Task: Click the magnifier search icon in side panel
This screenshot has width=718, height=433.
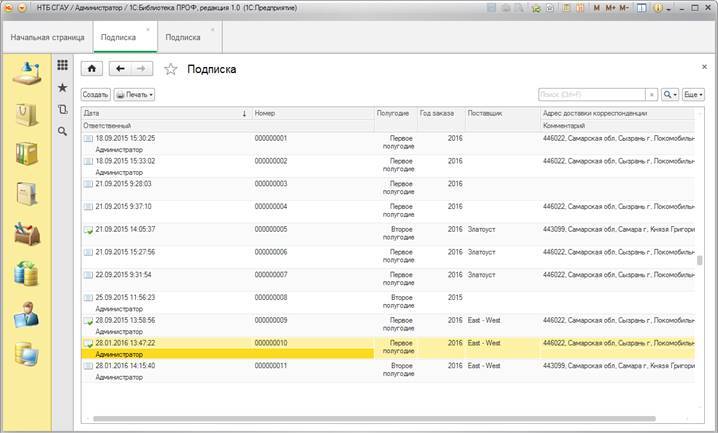Action: [x=62, y=131]
